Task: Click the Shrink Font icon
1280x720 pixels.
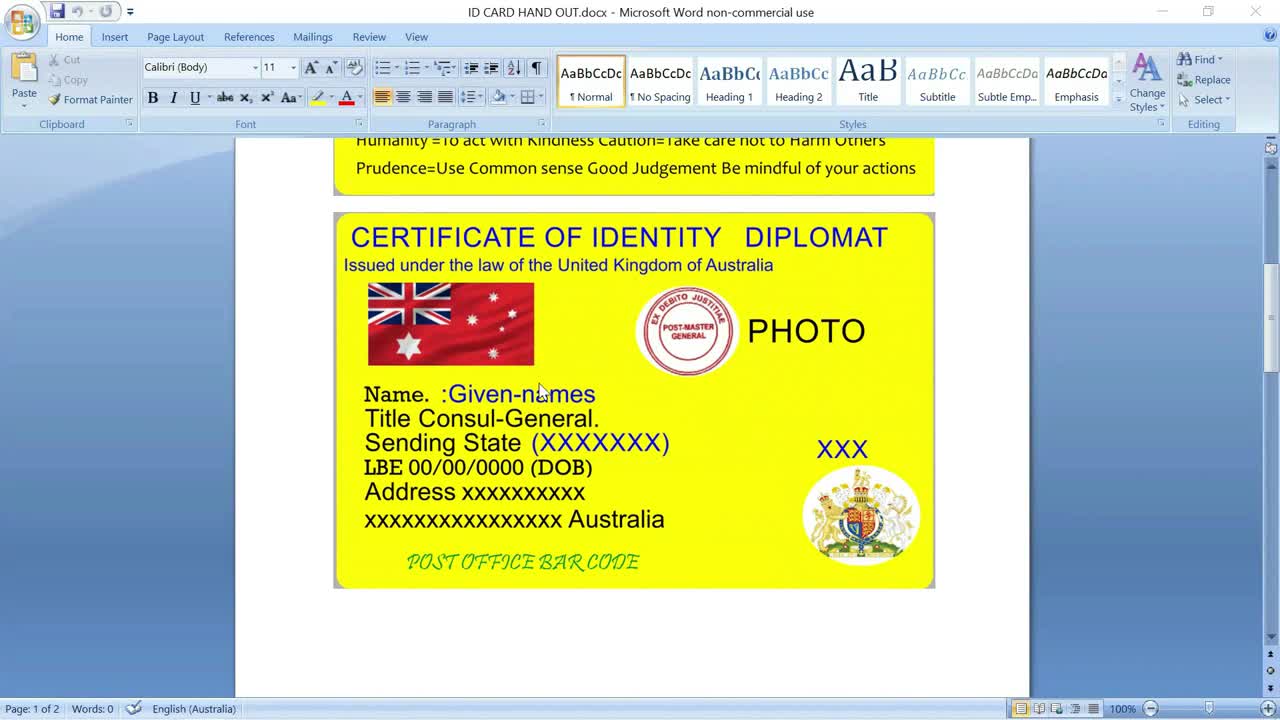Action: pos(331,67)
